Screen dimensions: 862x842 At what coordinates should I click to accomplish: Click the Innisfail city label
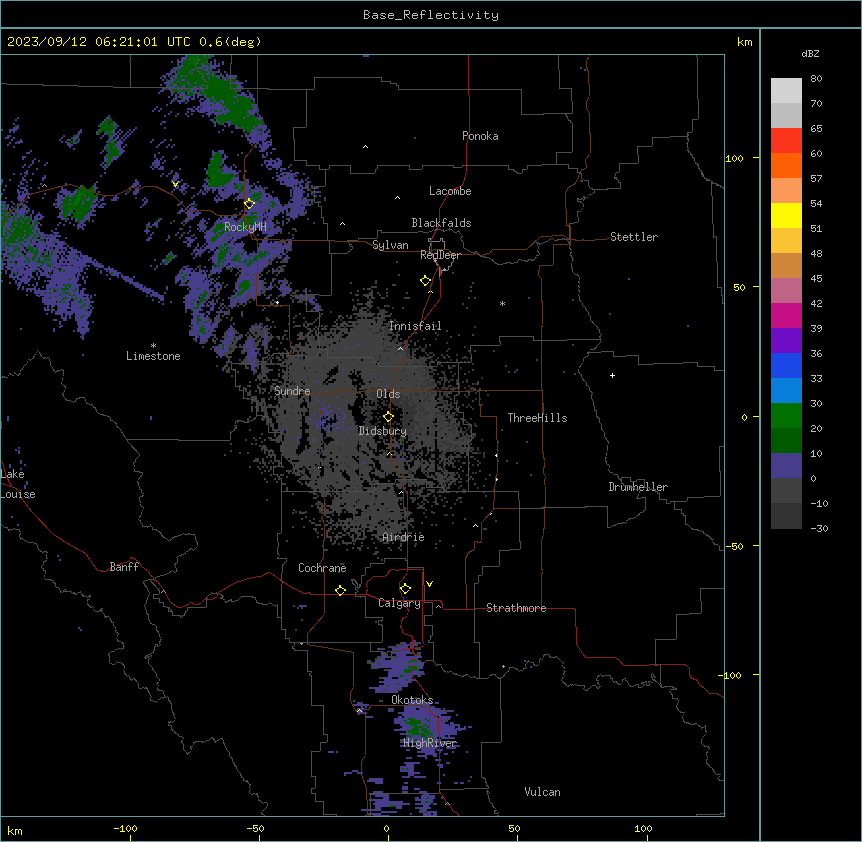[x=415, y=326]
